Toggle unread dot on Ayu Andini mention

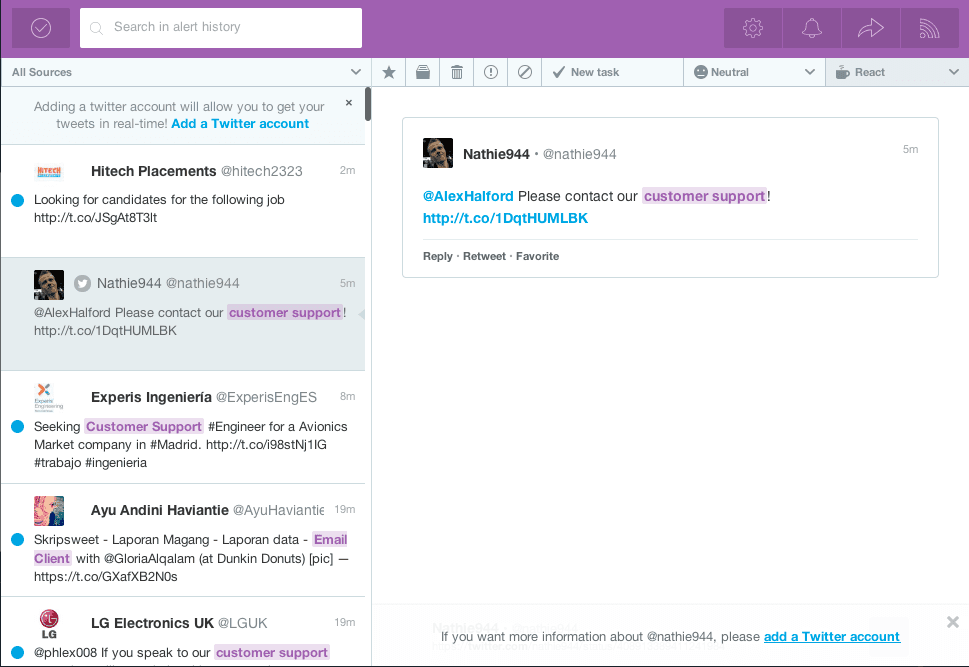(18, 540)
